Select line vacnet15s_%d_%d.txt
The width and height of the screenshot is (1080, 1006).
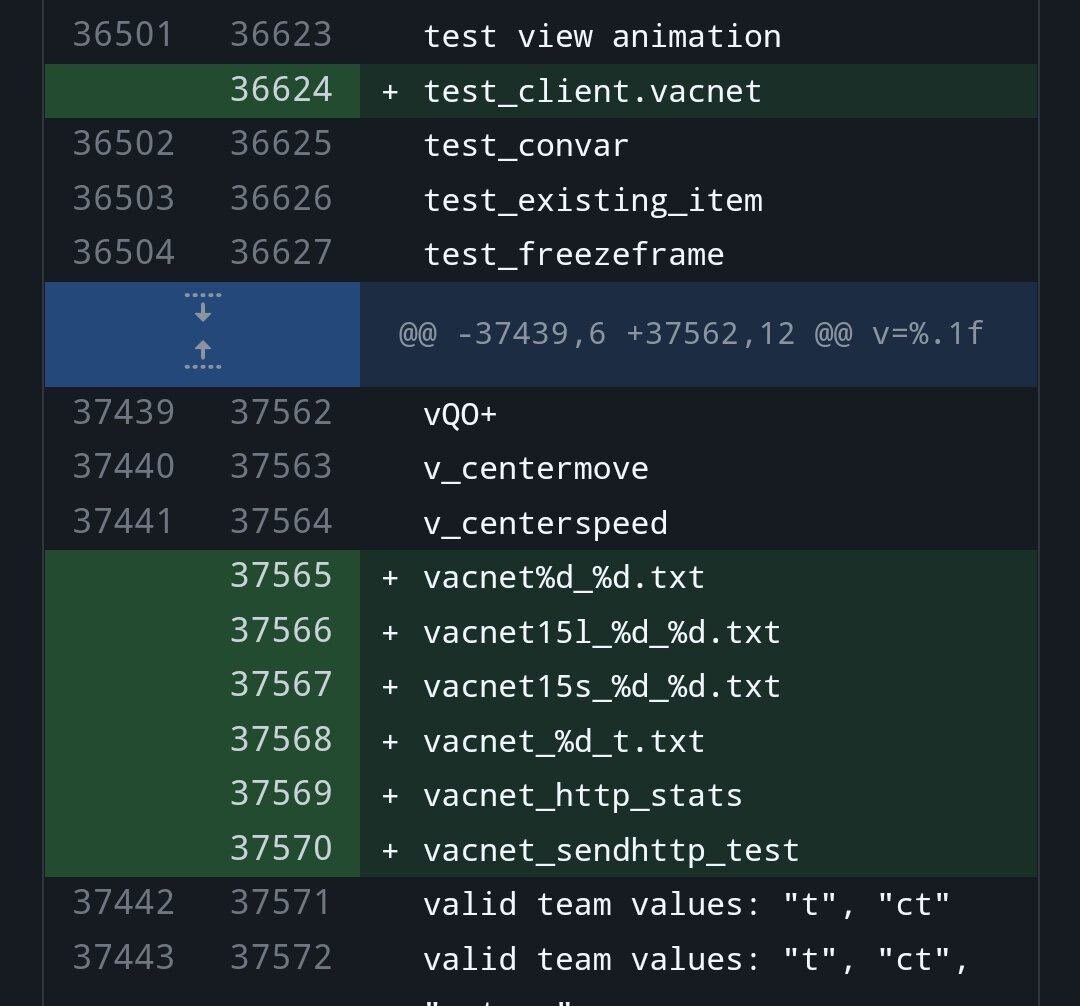pos(601,687)
